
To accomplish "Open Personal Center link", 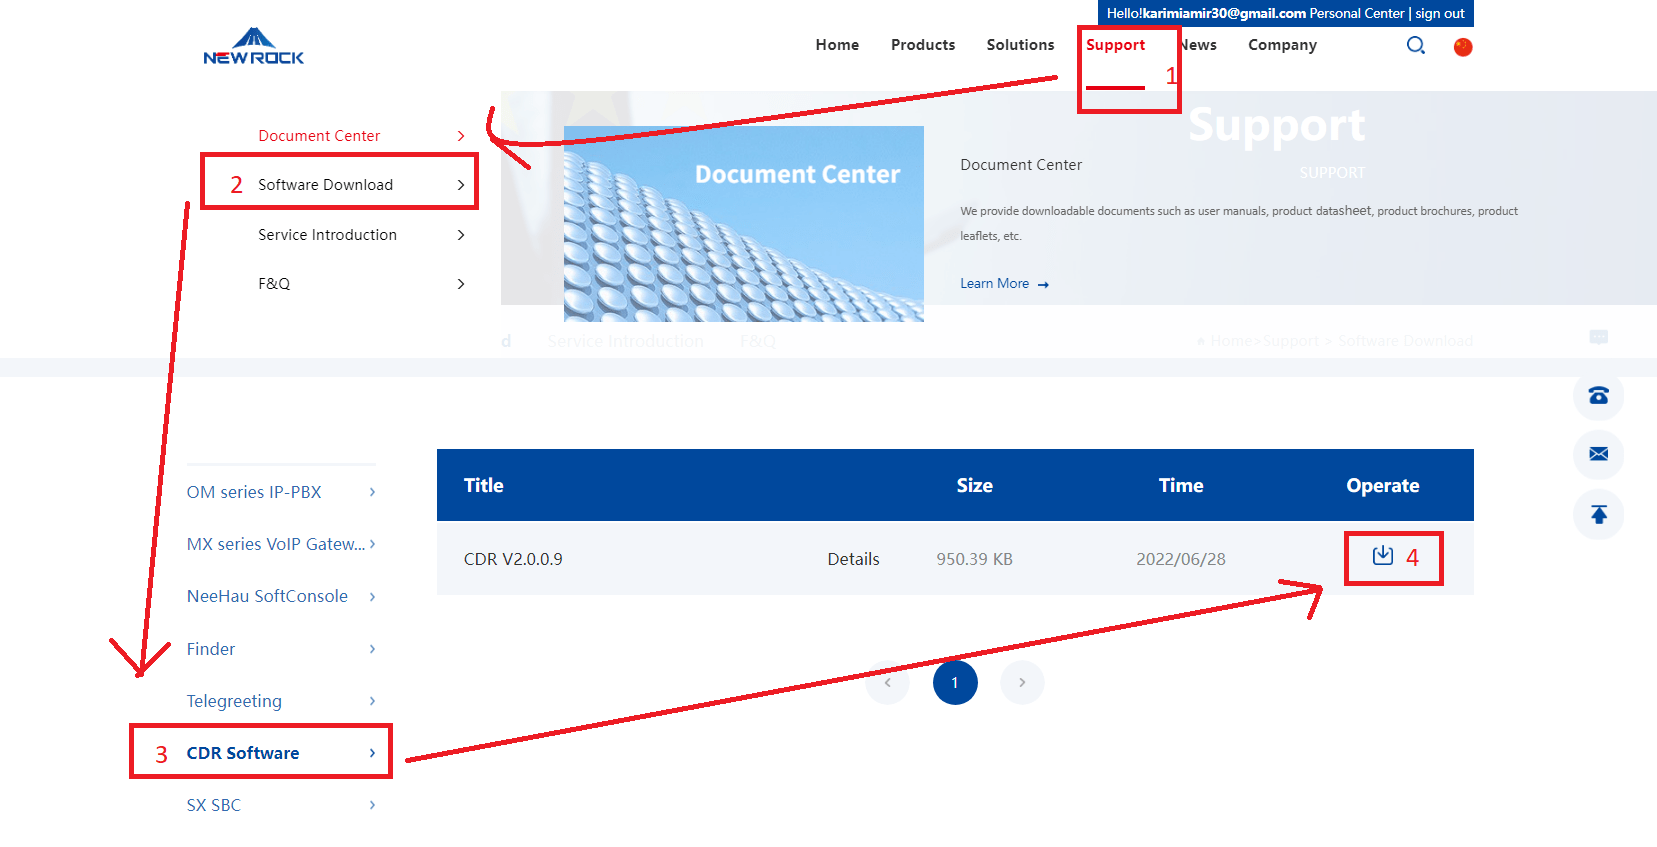I will click(1357, 13).
